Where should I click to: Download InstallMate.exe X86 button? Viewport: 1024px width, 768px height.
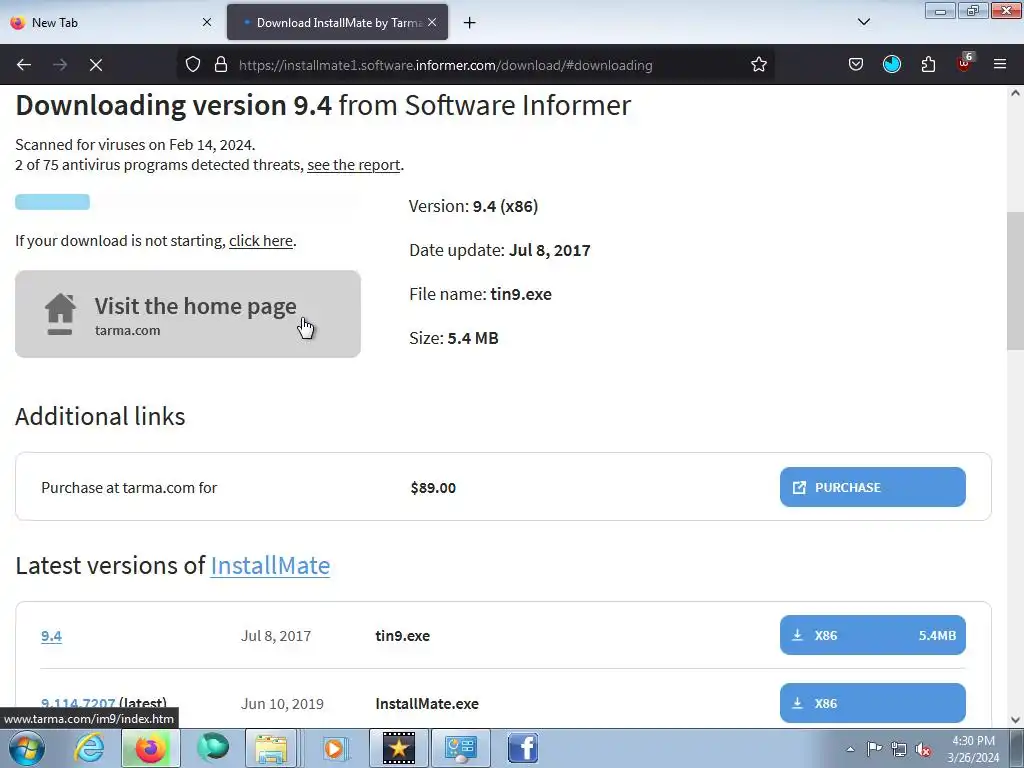(x=872, y=703)
